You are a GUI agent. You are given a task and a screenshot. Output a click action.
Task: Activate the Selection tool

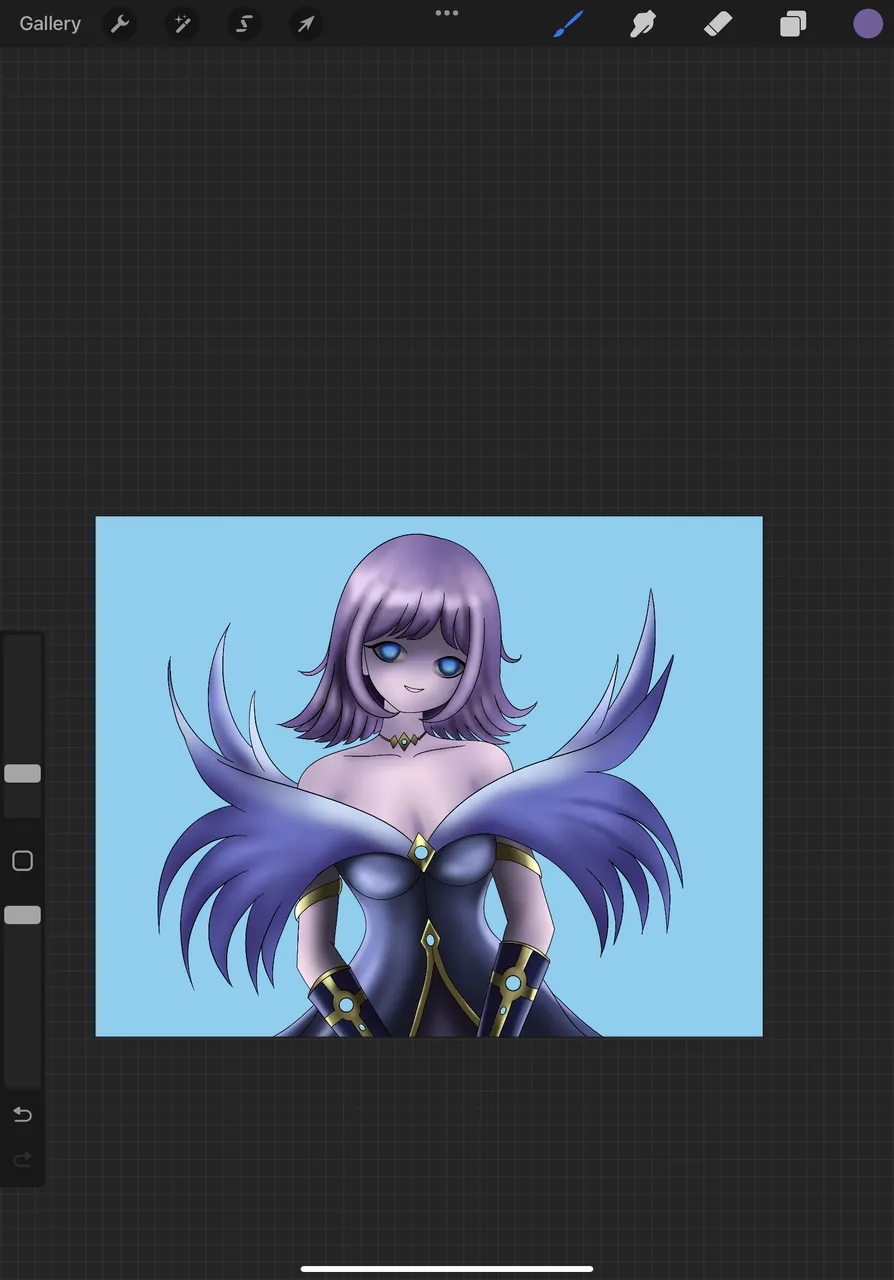(x=244, y=24)
